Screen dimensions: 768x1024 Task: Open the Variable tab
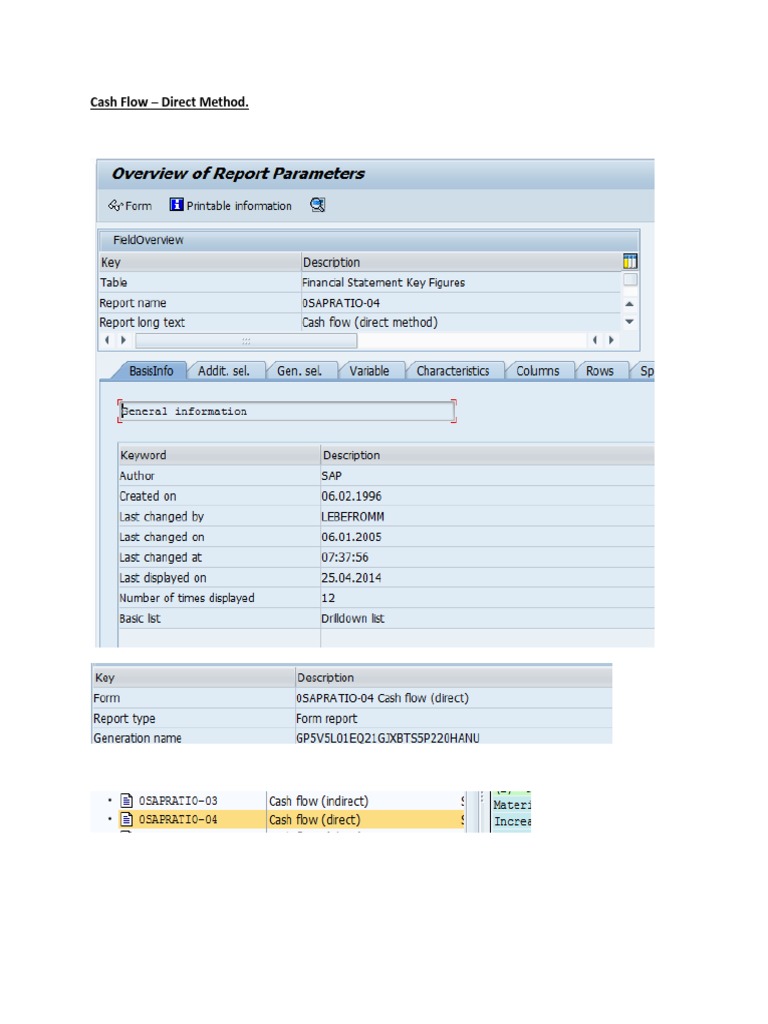tap(369, 371)
